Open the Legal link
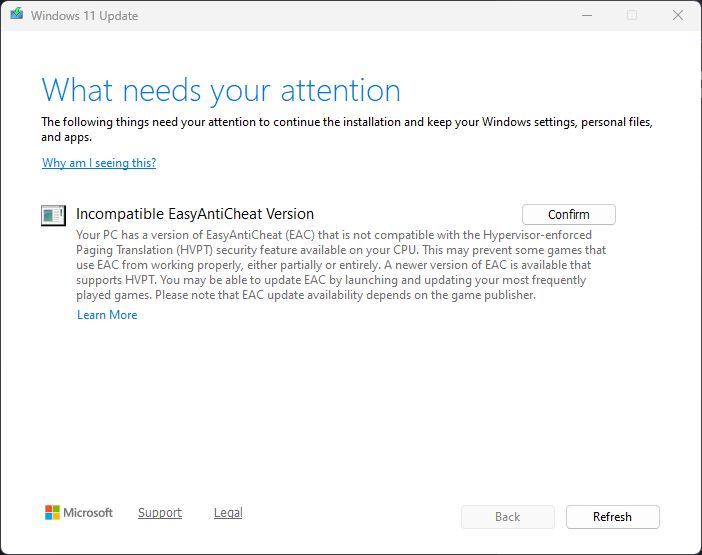The image size is (702, 555). coord(228,512)
